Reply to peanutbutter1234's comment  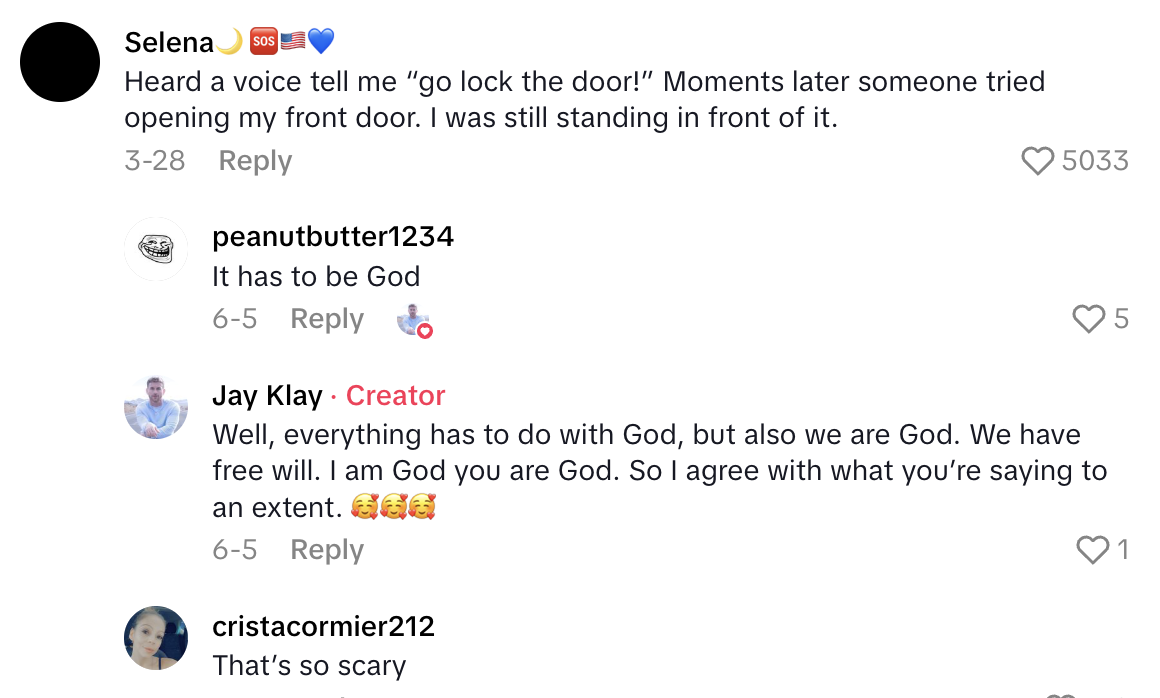(327, 319)
